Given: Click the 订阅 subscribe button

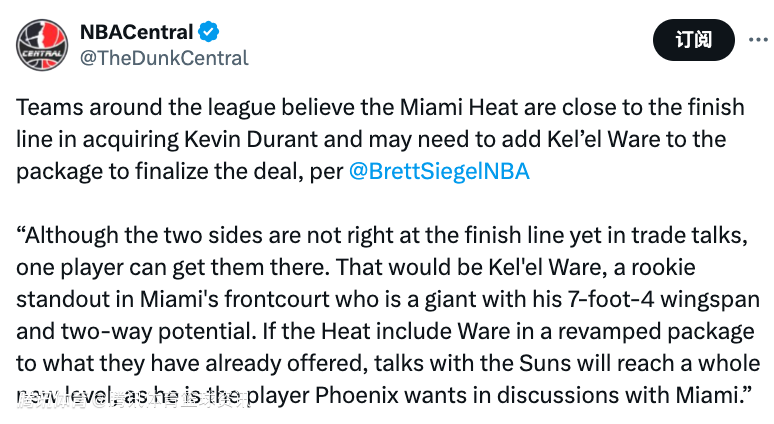Looking at the screenshot, I should point(694,40).
